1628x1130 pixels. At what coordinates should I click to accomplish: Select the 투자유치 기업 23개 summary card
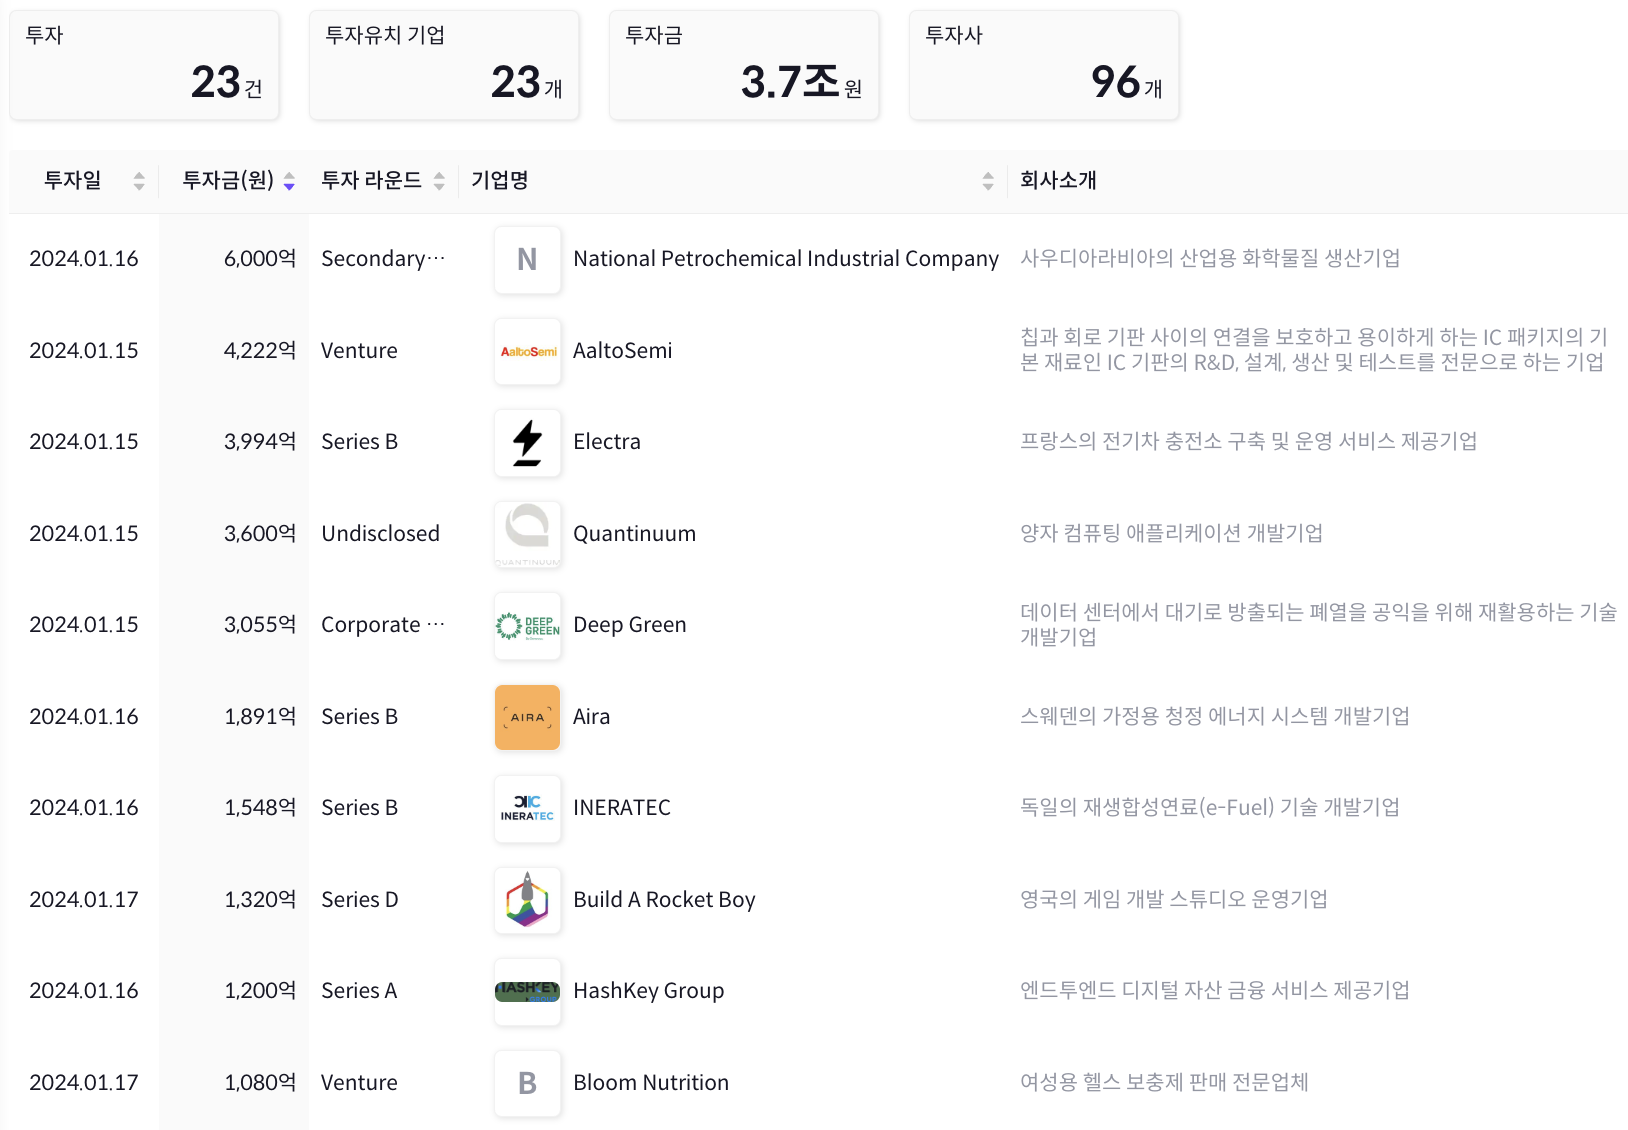pyautogui.click(x=444, y=66)
